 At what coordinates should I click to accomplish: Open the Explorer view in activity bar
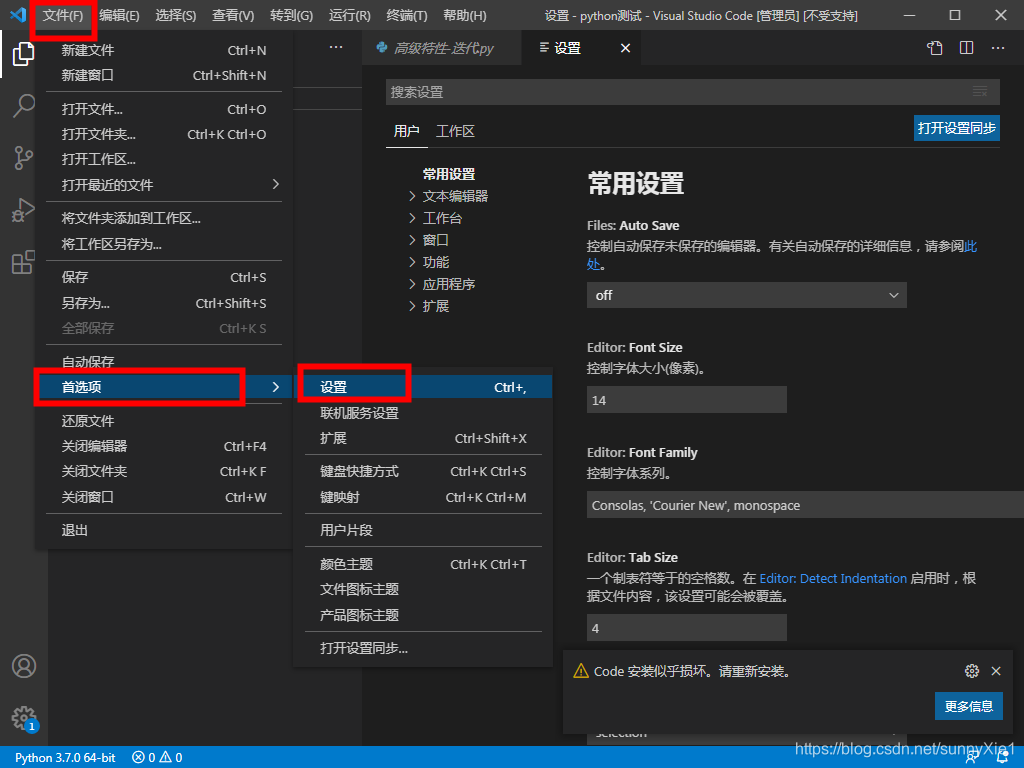(x=24, y=54)
